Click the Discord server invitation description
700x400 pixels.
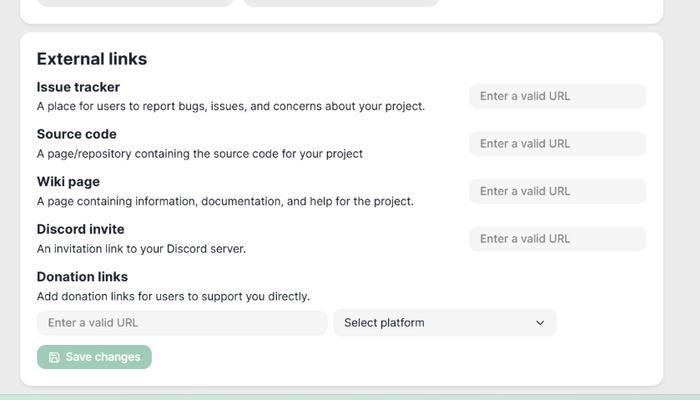141,248
